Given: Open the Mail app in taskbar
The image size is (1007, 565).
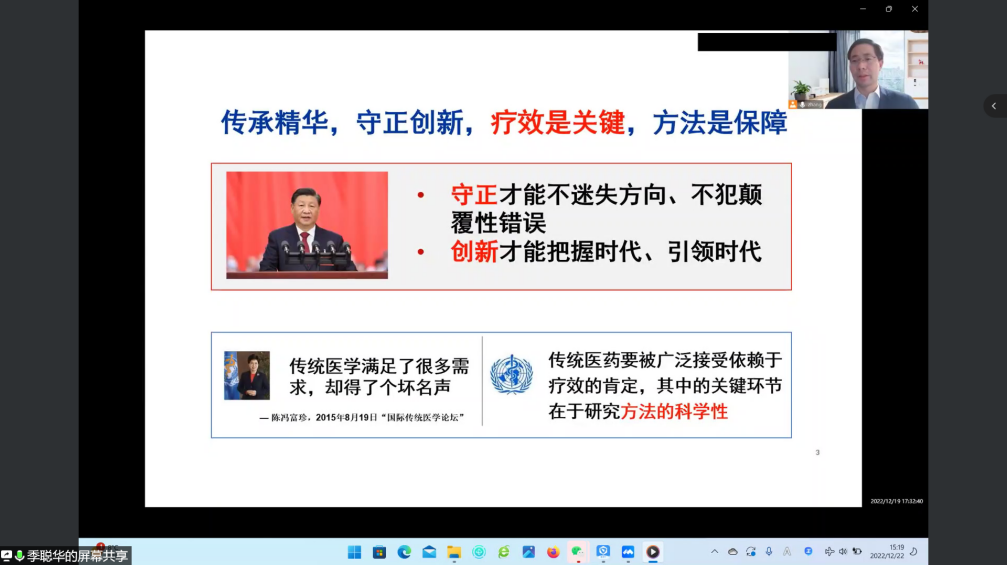Looking at the screenshot, I should [429, 552].
